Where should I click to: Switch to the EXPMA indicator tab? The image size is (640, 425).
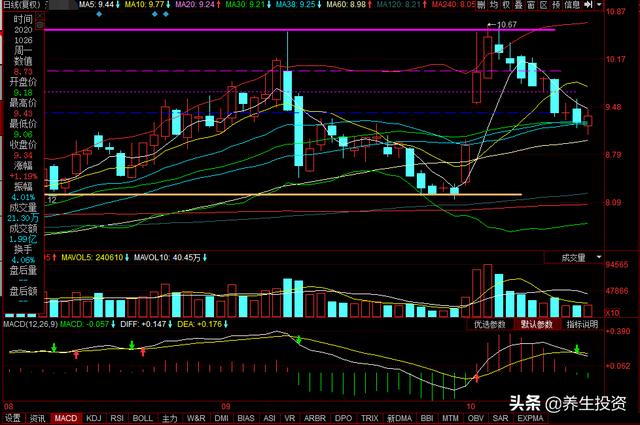530,418
